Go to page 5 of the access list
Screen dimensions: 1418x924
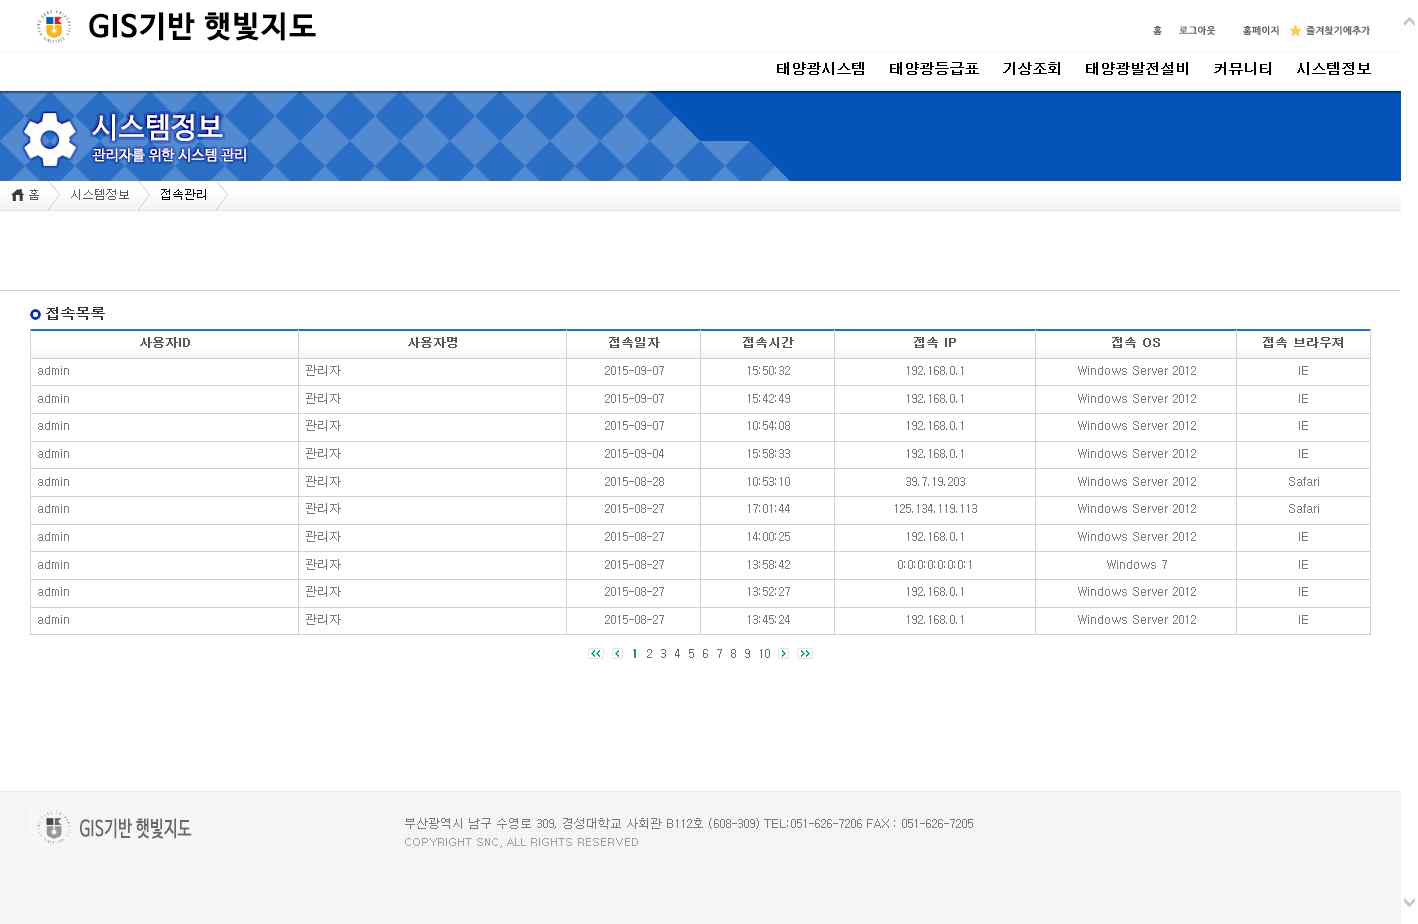point(691,654)
